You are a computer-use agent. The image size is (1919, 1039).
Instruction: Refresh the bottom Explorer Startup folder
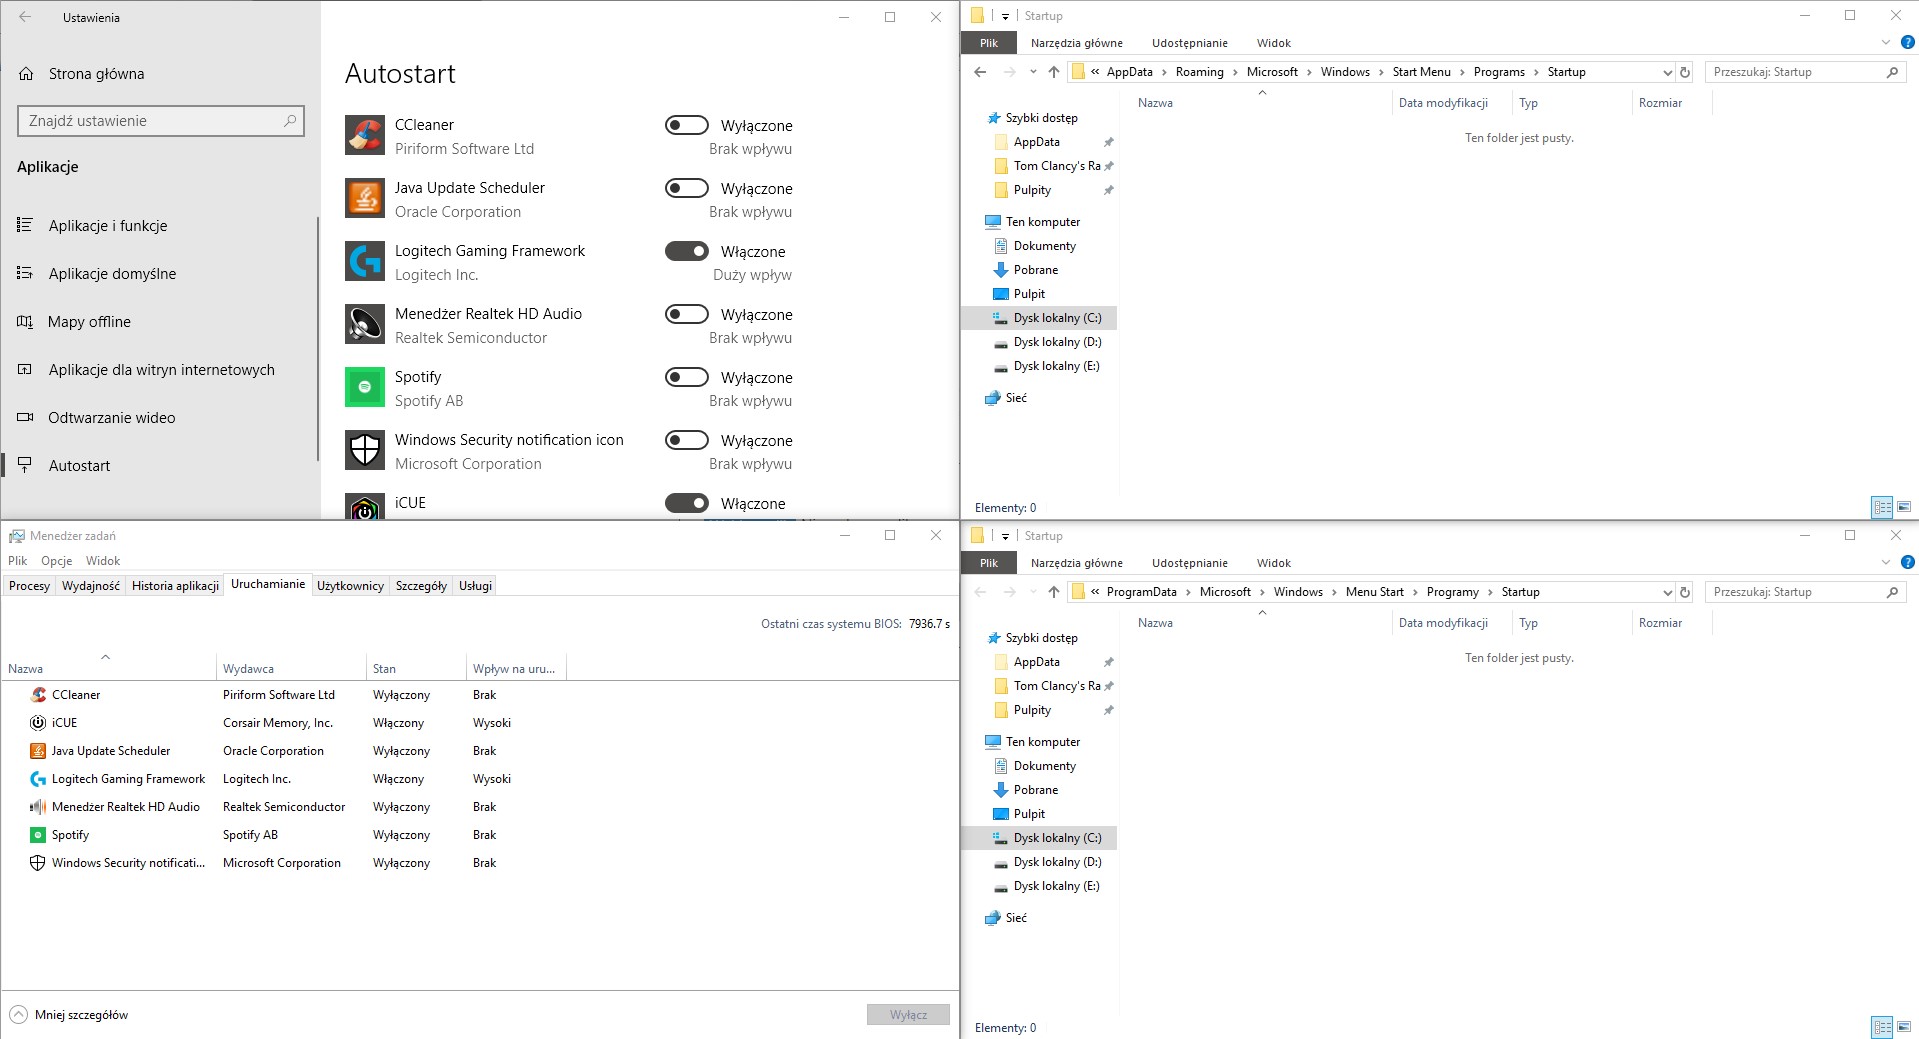pos(1685,592)
